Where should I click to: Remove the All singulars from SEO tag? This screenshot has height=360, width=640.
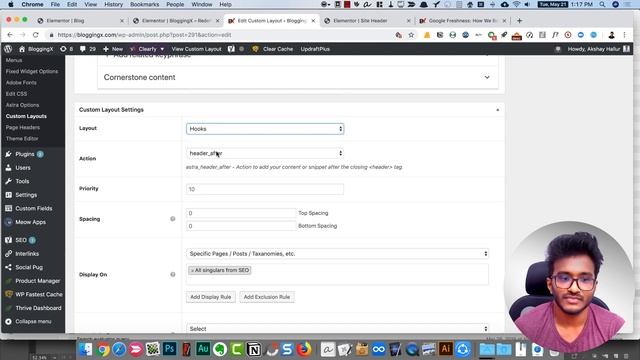coord(192,271)
